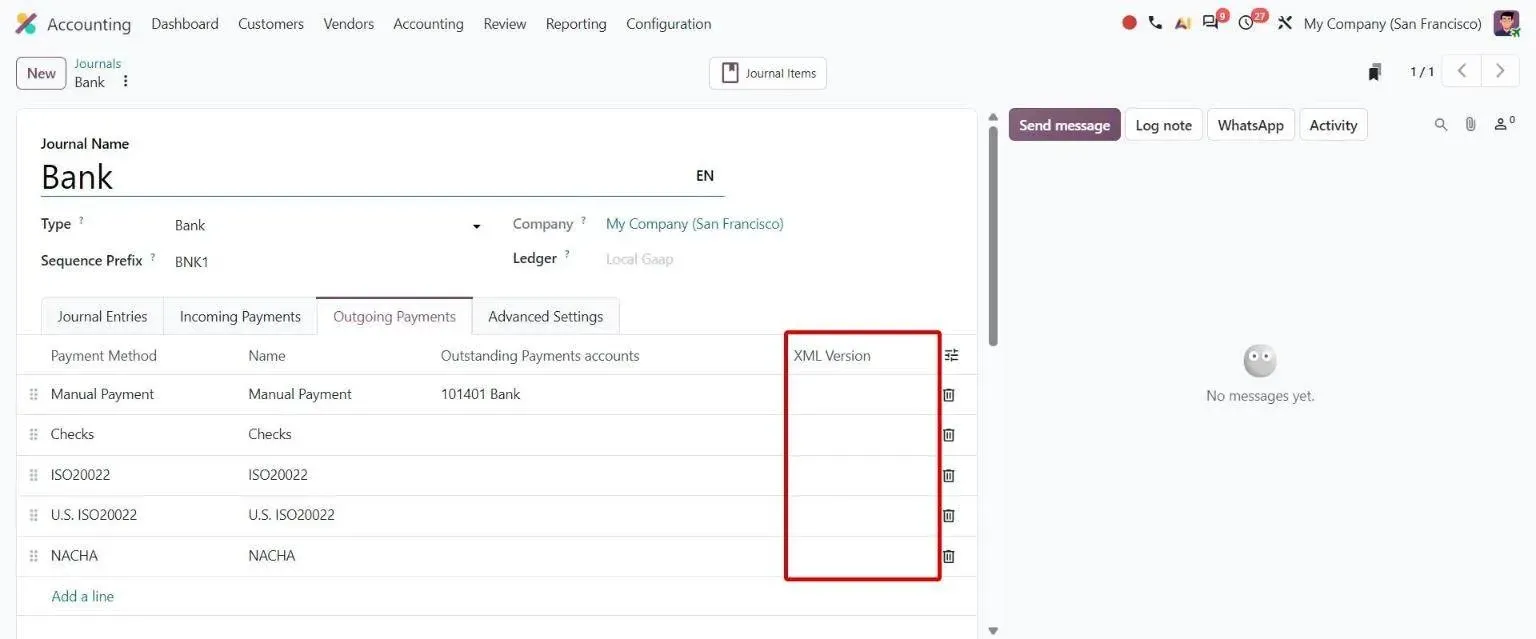This screenshot has height=639, width=1536.
Task: Delete the Checks payment line
Action: 949,435
